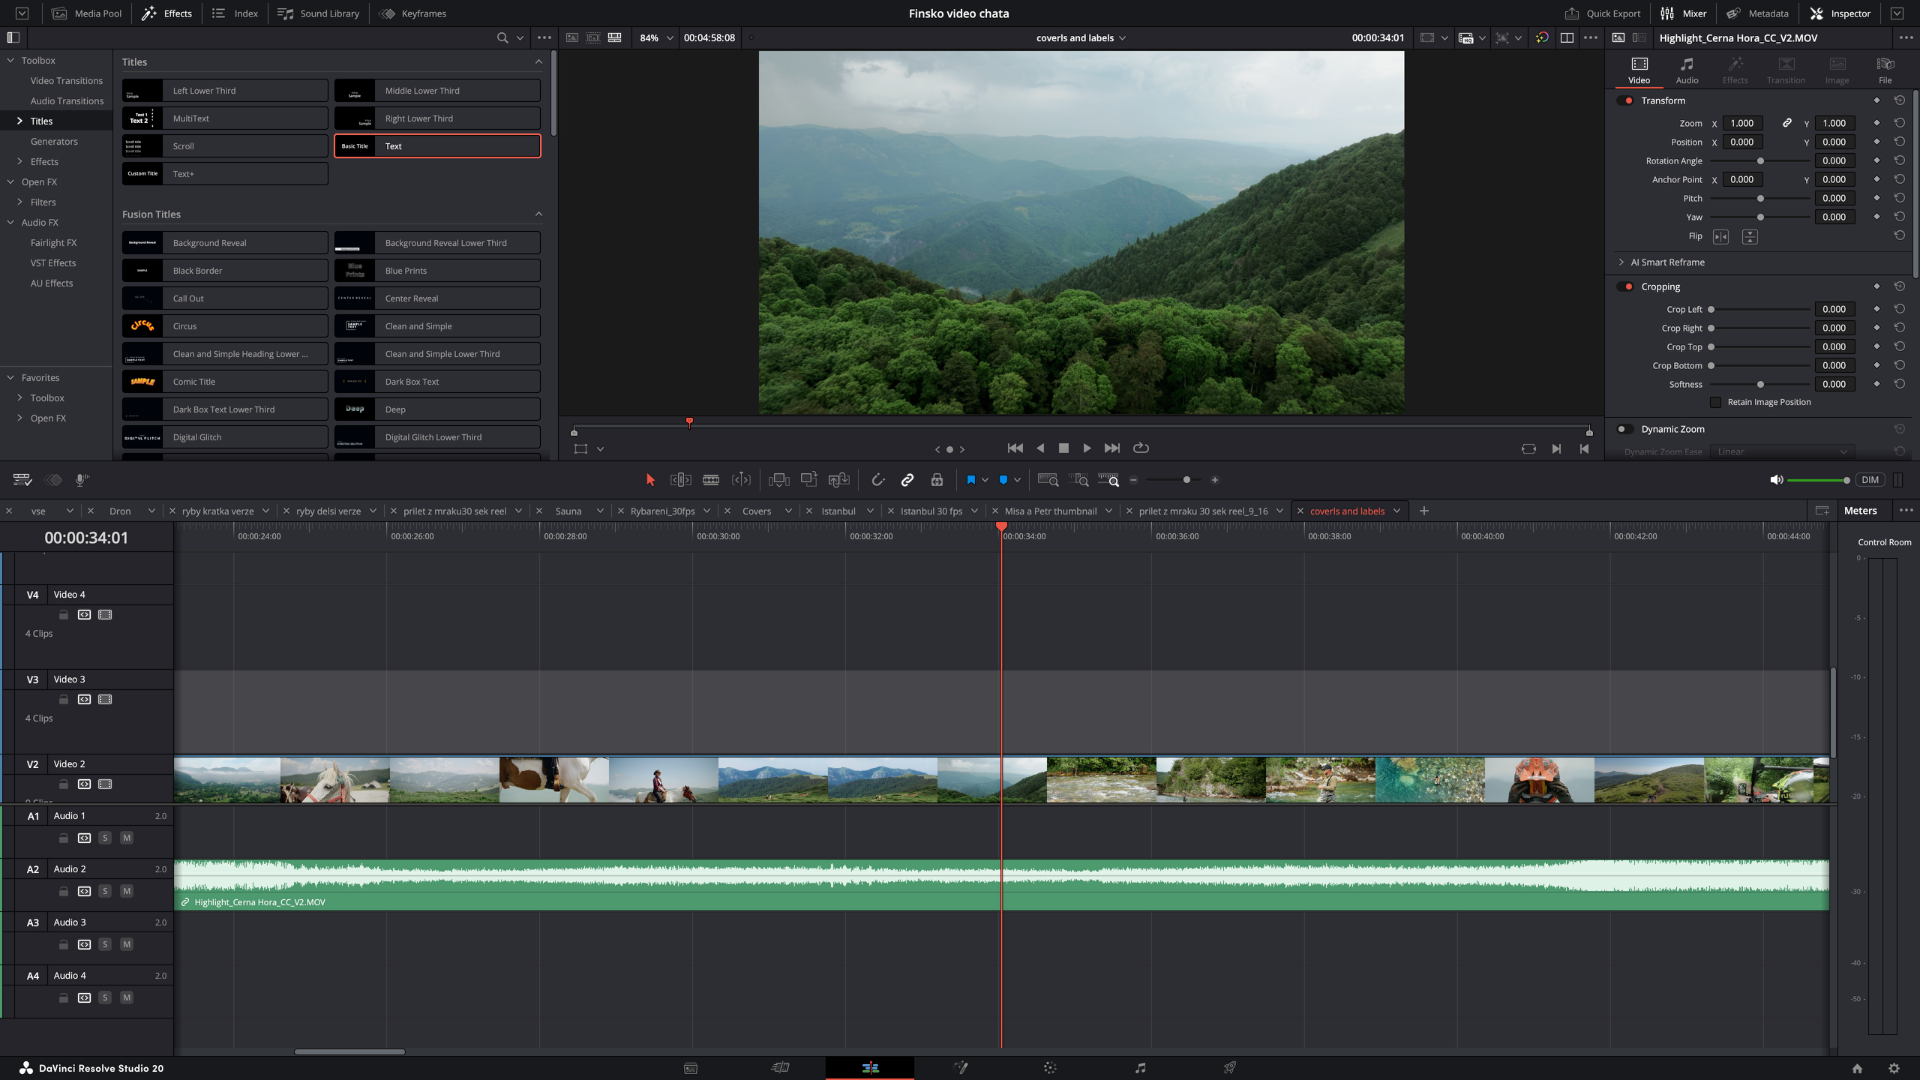Open the Audio tab in Inspector
This screenshot has height=1080, width=1920.
coord(1687,70)
